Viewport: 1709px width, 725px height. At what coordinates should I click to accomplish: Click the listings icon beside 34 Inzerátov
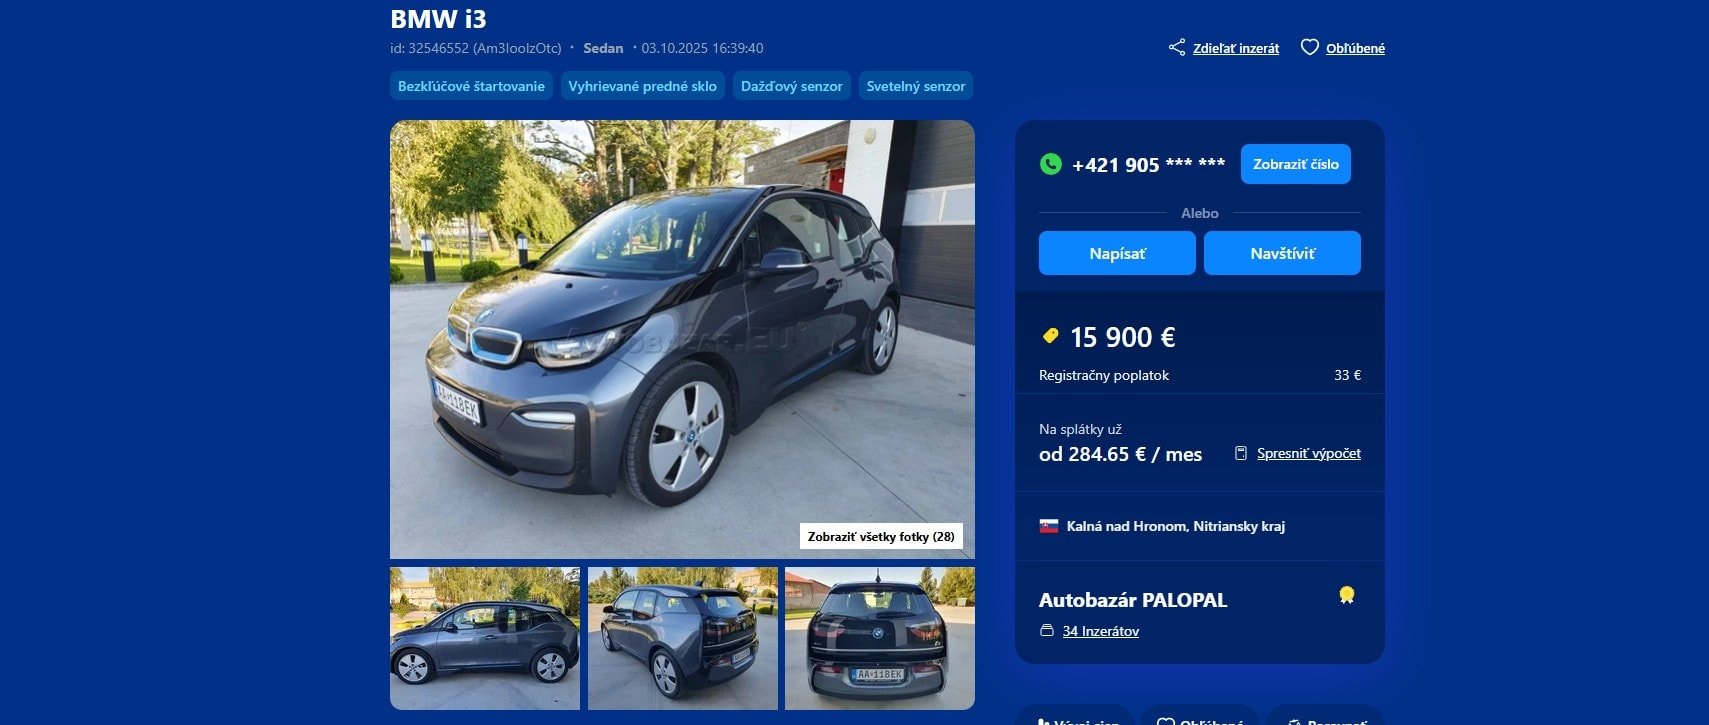tap(1047, 631)
